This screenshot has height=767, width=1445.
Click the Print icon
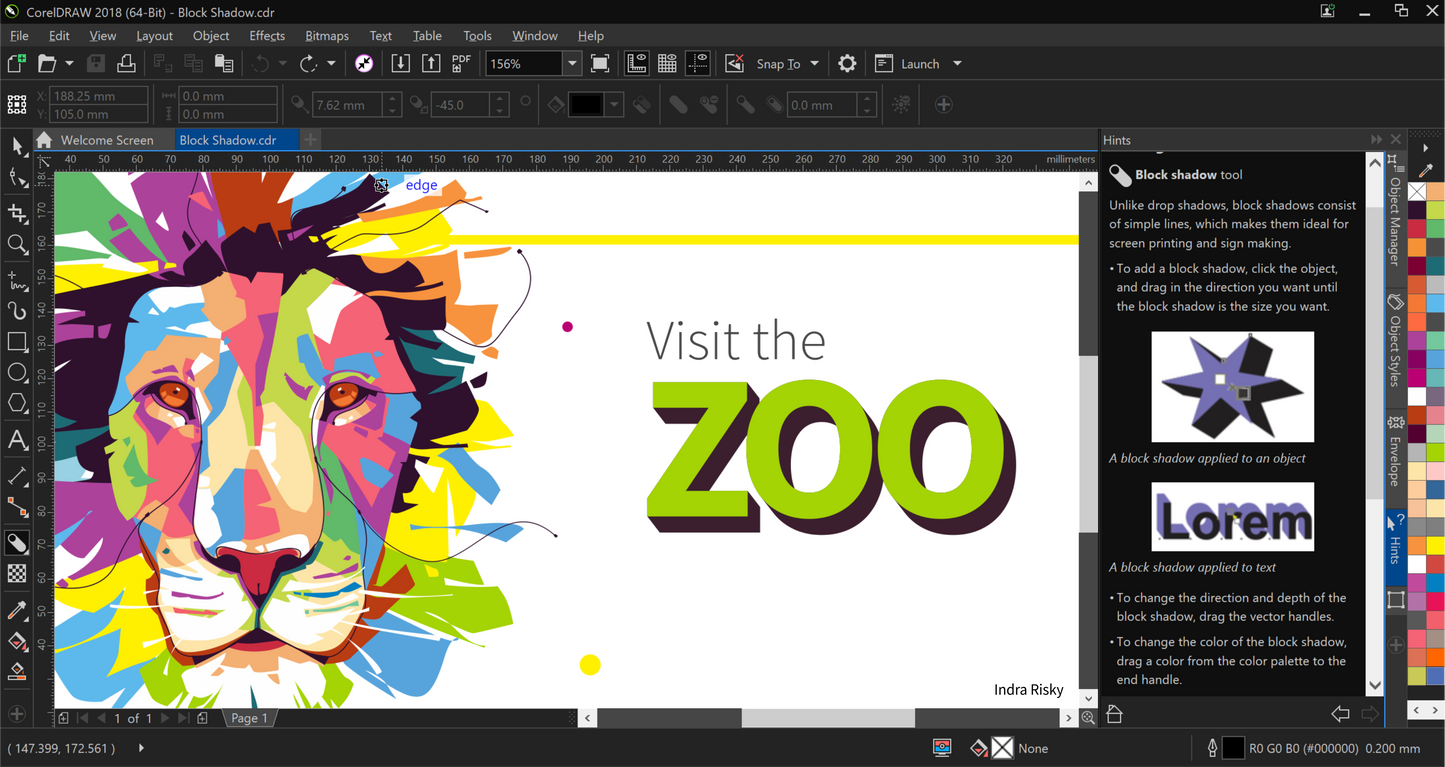pos(126,63)
